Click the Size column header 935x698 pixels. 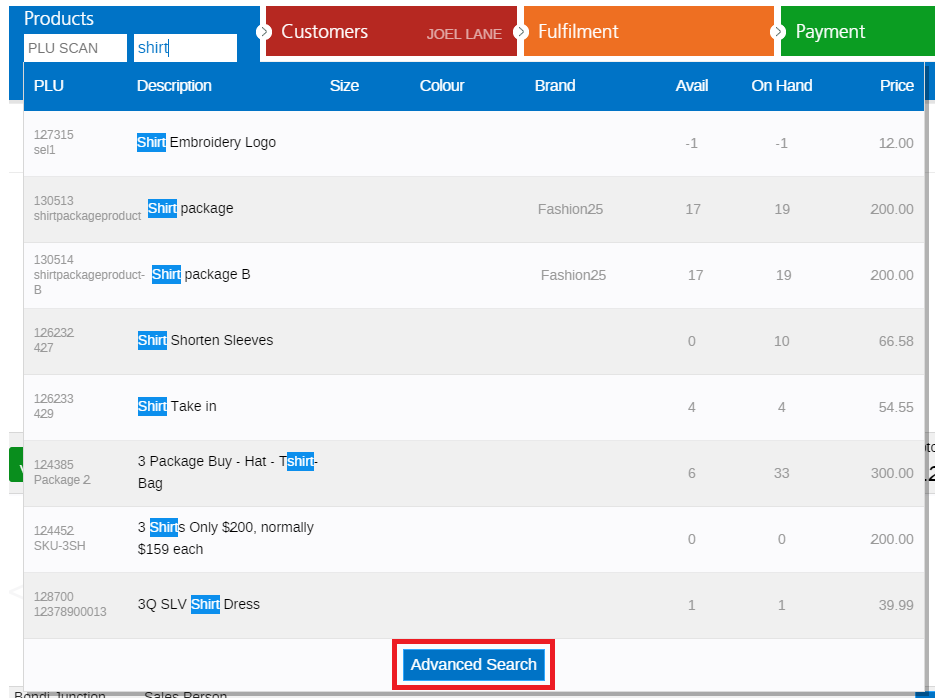[x=344, y=86]
